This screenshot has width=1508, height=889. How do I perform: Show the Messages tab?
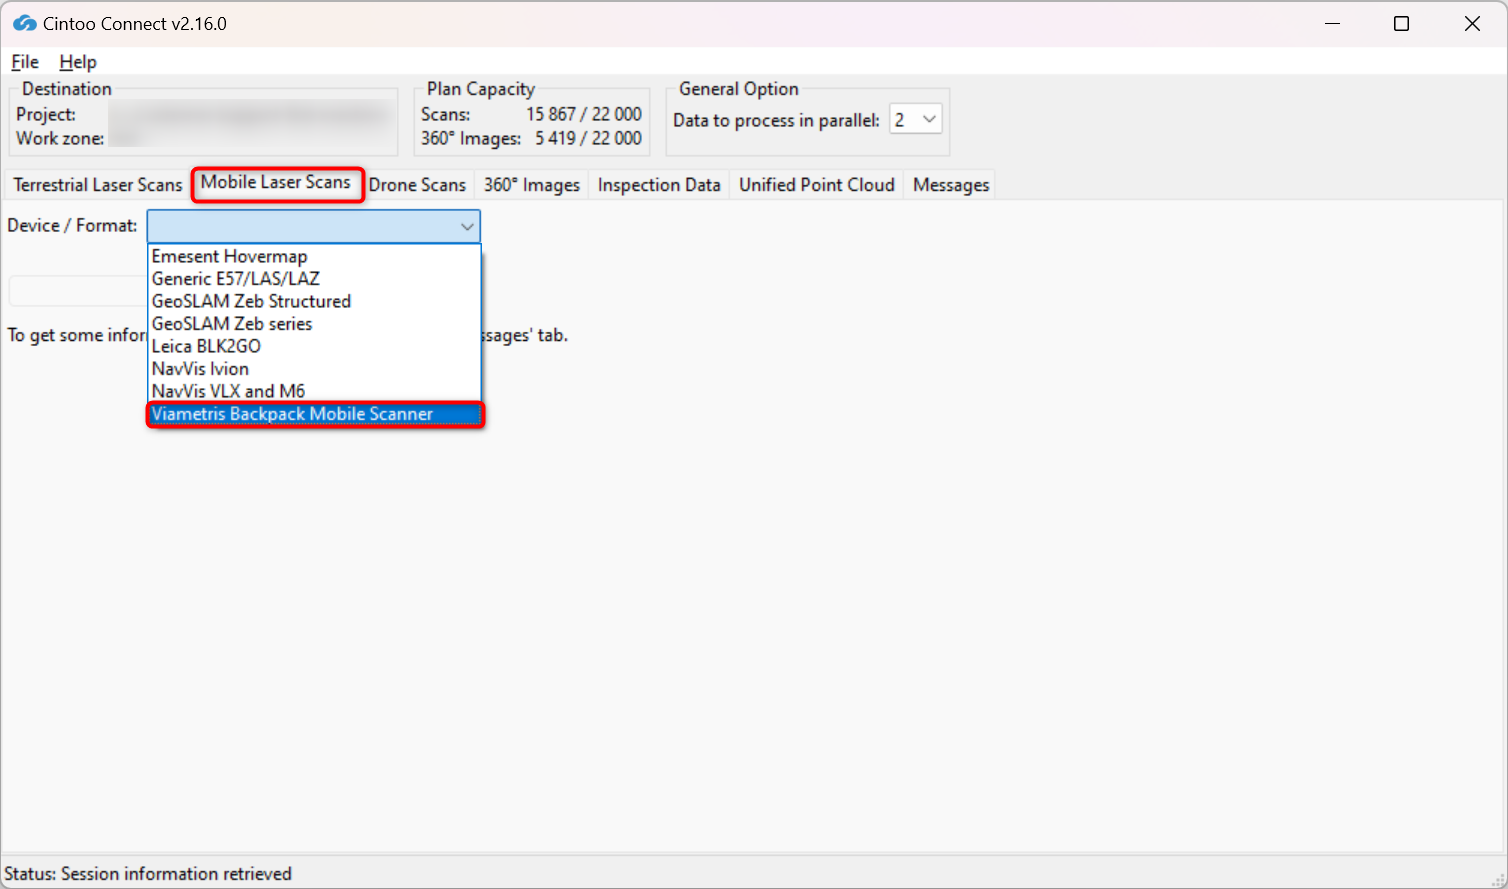951,185
